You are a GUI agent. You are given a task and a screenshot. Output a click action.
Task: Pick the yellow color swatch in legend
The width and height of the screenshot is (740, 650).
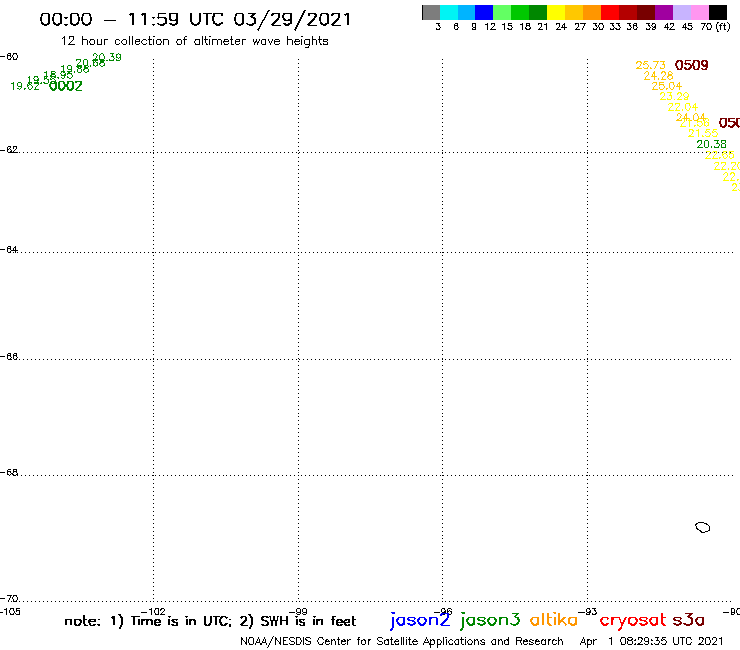(x=556, y=12)
